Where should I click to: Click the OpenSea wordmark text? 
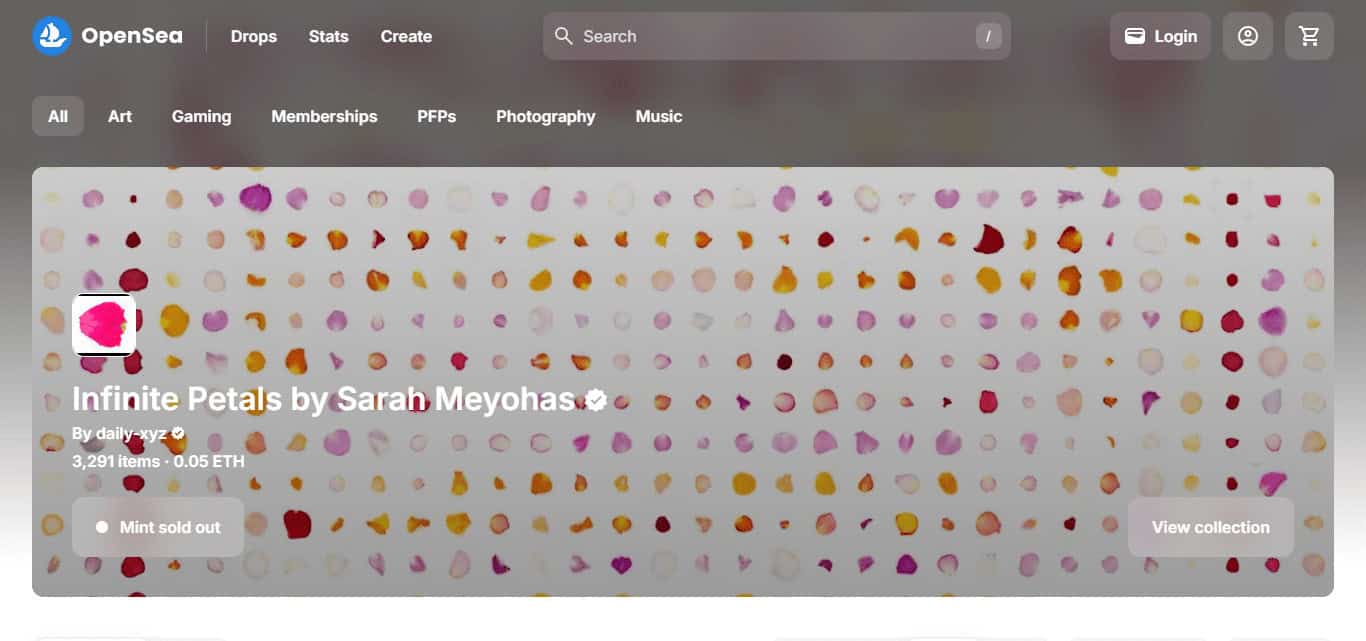point(132,36)
